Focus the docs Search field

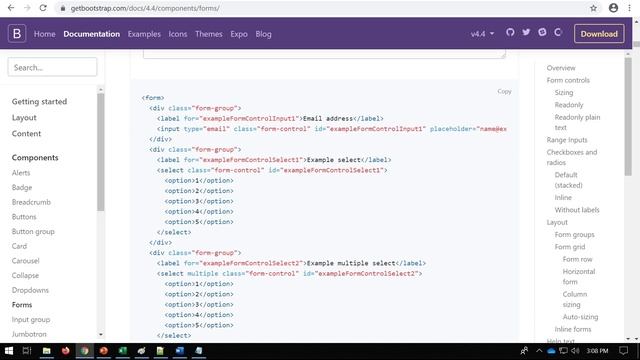[x=52, y=67]
